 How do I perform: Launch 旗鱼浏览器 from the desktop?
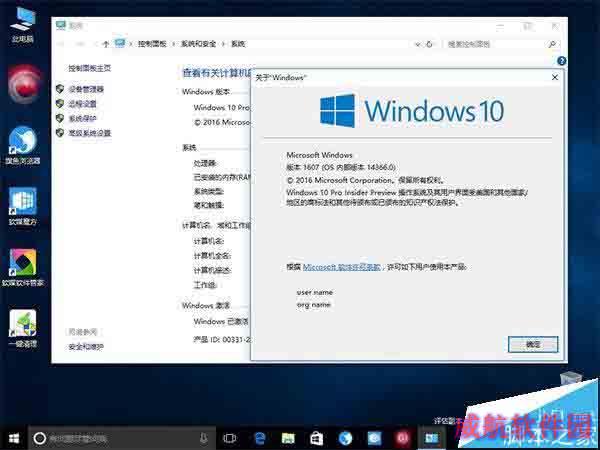pyautogui.click(x=23, y=145)
